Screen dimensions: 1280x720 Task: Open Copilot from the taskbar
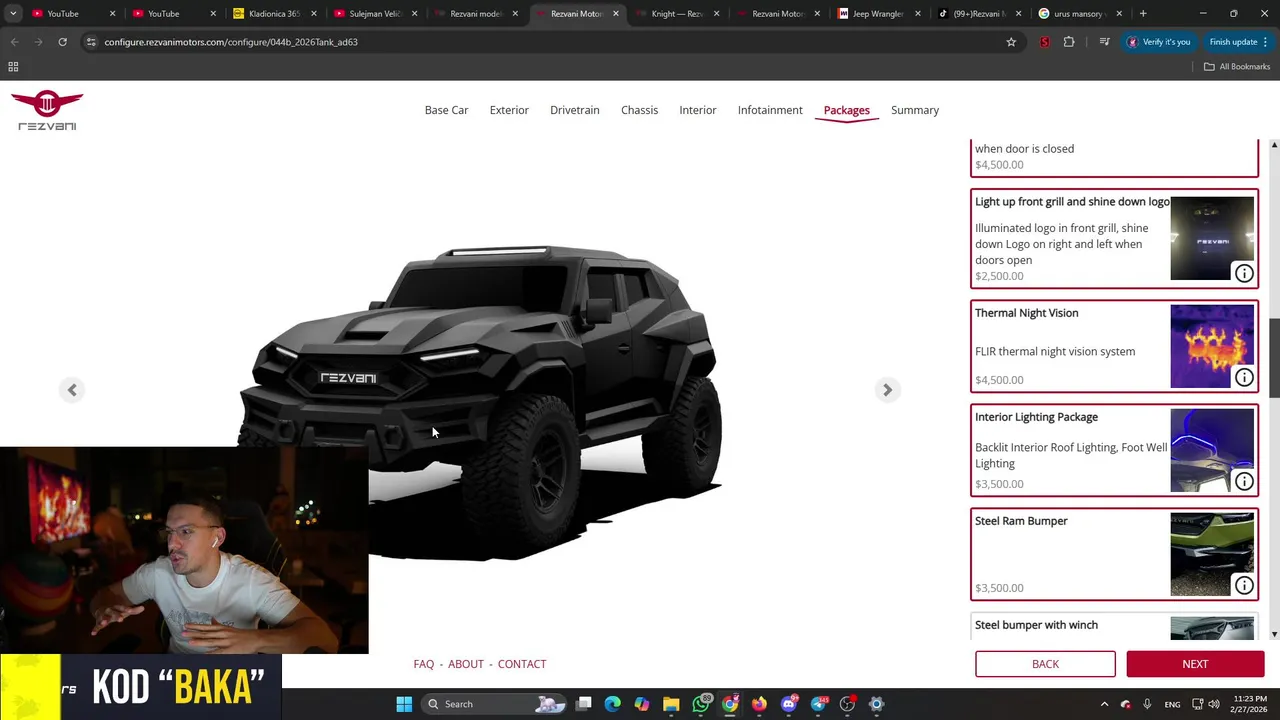[642, 704]
